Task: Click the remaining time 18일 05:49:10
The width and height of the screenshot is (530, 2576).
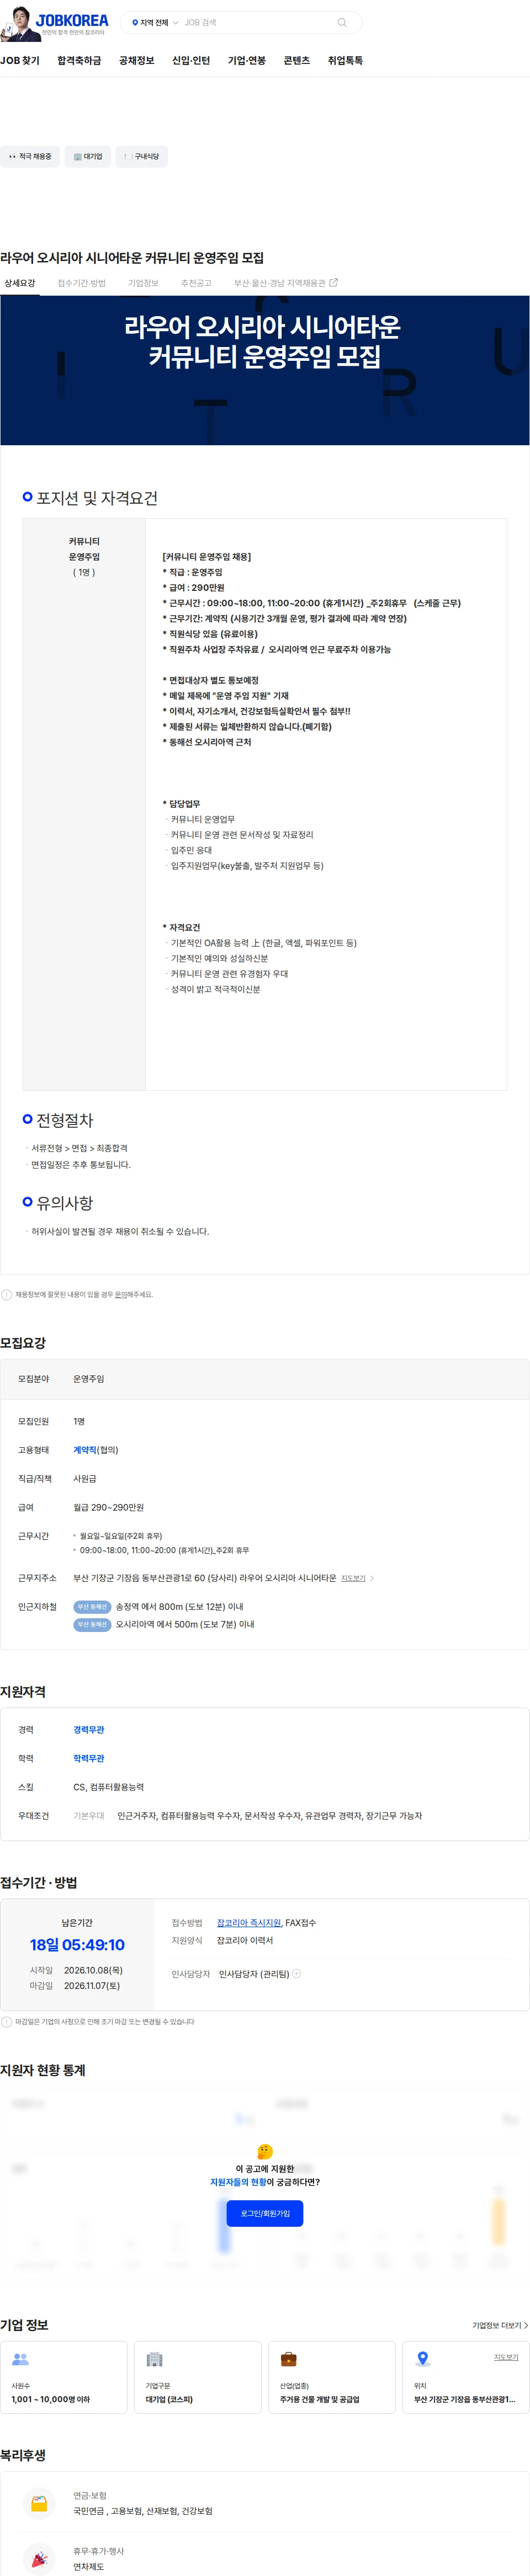Action: click(77, 1945)
